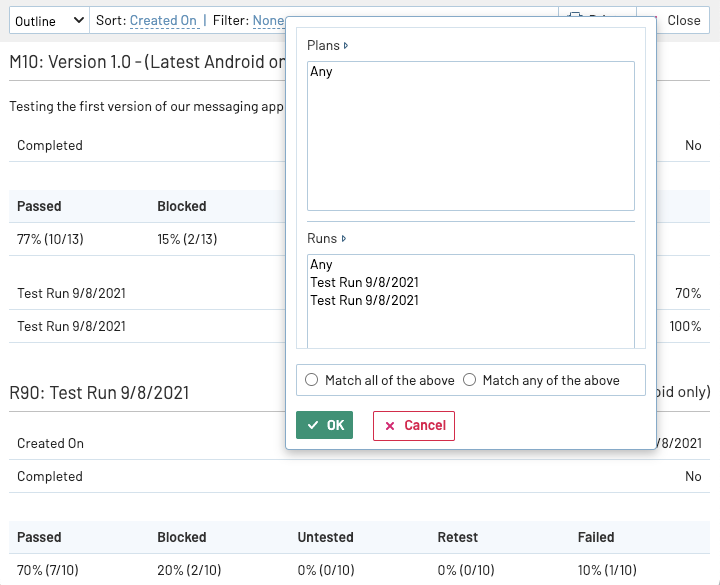Image resolution: width=720 pixels, height=585 pixels.
Task: Select 'Any' in the Plans list
Action: point(322,72)
